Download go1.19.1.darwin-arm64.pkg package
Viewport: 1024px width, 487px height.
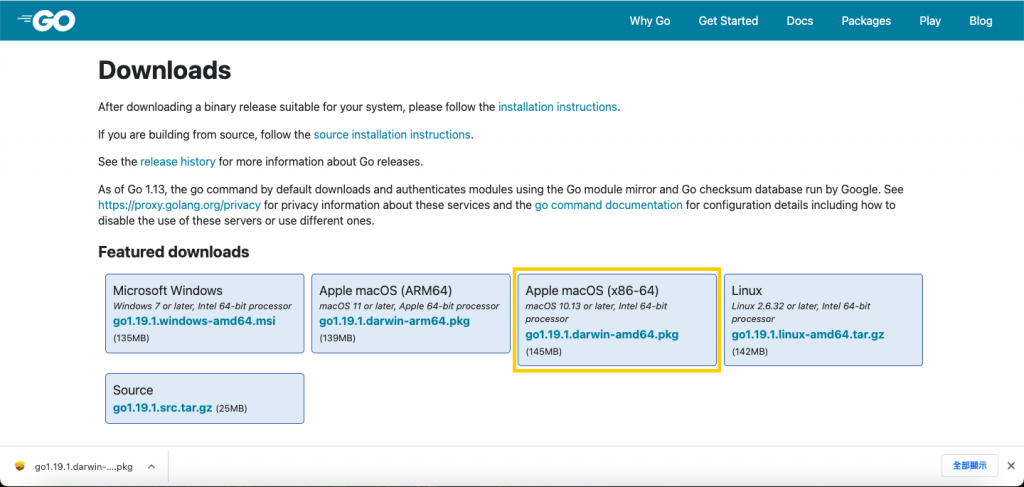pos(394,321)
